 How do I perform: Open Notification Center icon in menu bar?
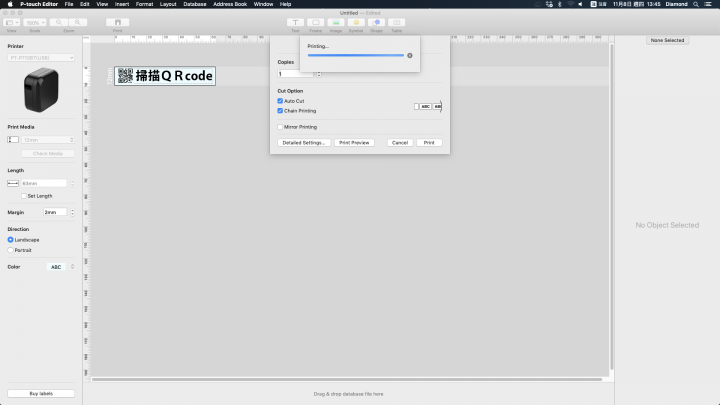click(x=708, y=4)
